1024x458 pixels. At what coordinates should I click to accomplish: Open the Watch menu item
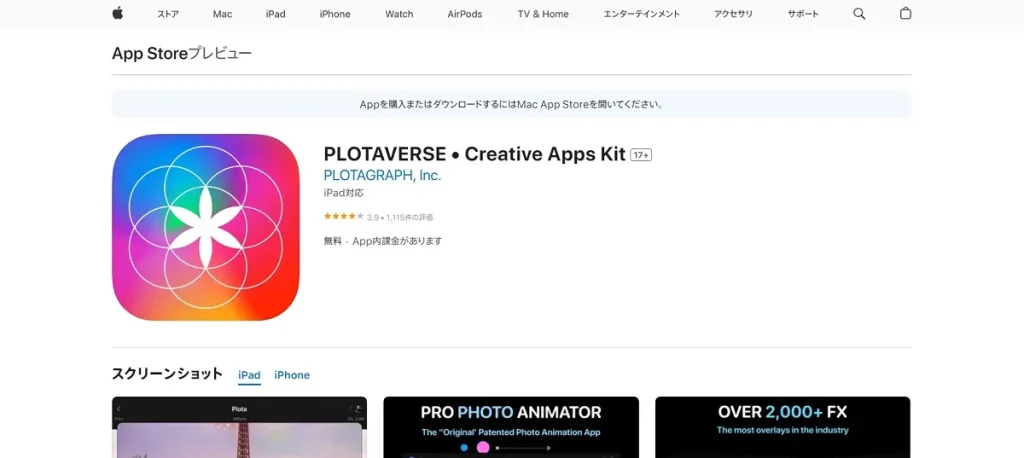tap(399, 14)
